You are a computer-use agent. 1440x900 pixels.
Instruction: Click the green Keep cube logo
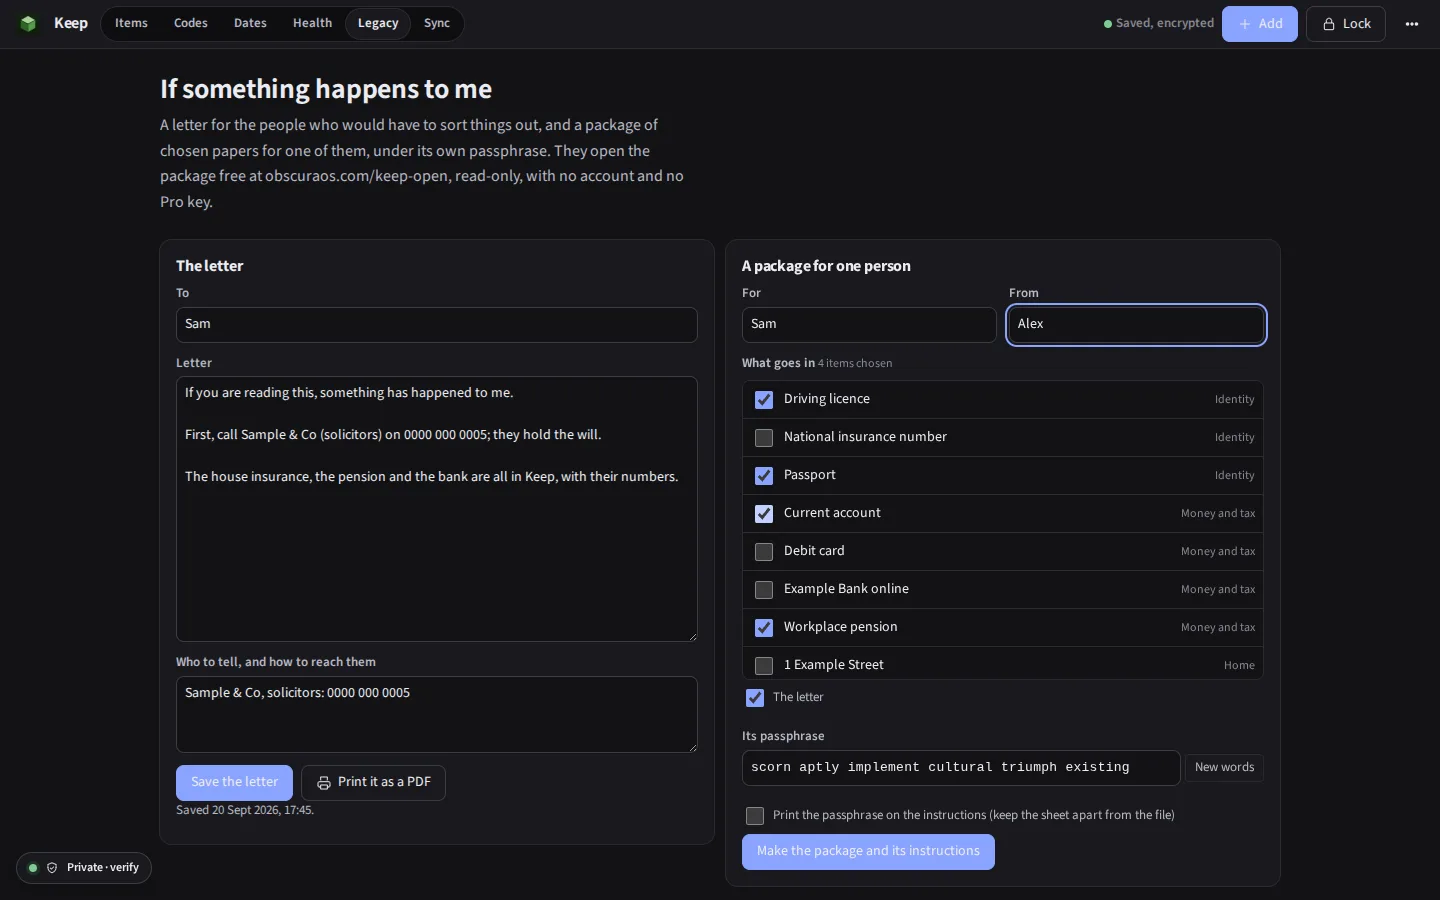28,23
